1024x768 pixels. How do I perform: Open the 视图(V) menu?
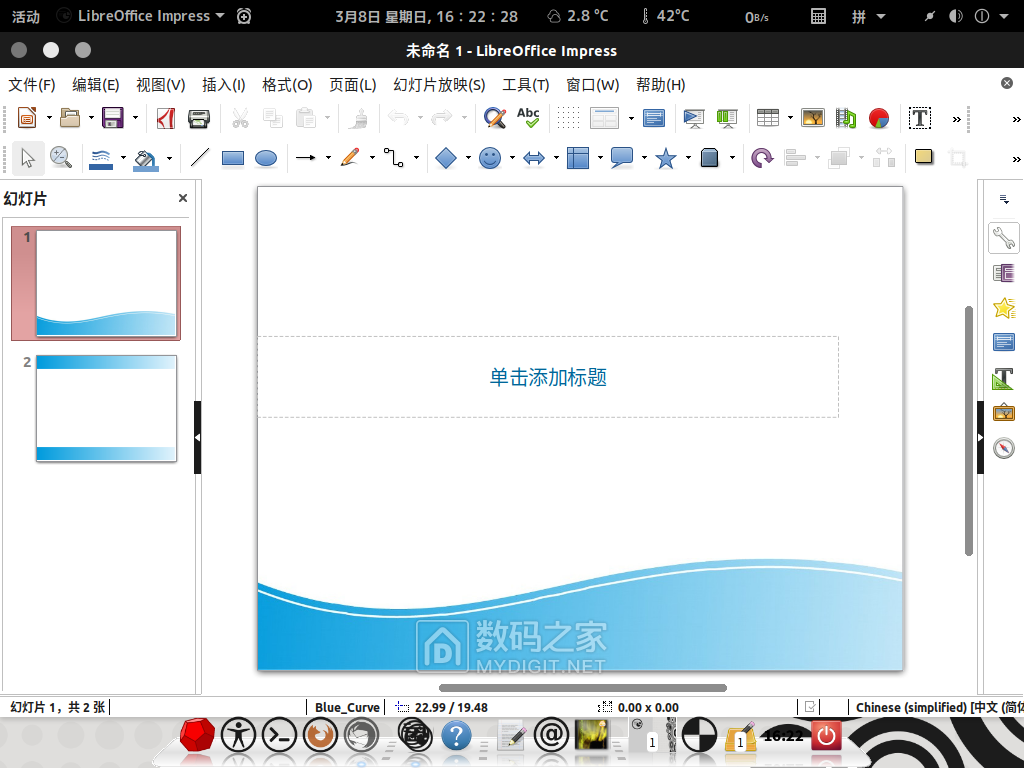[161, 85]
